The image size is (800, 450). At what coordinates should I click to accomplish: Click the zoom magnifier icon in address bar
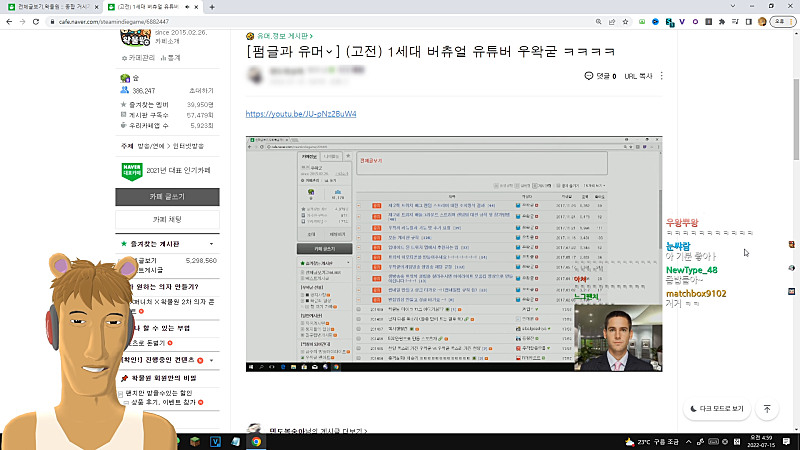[x=598, y=22]
